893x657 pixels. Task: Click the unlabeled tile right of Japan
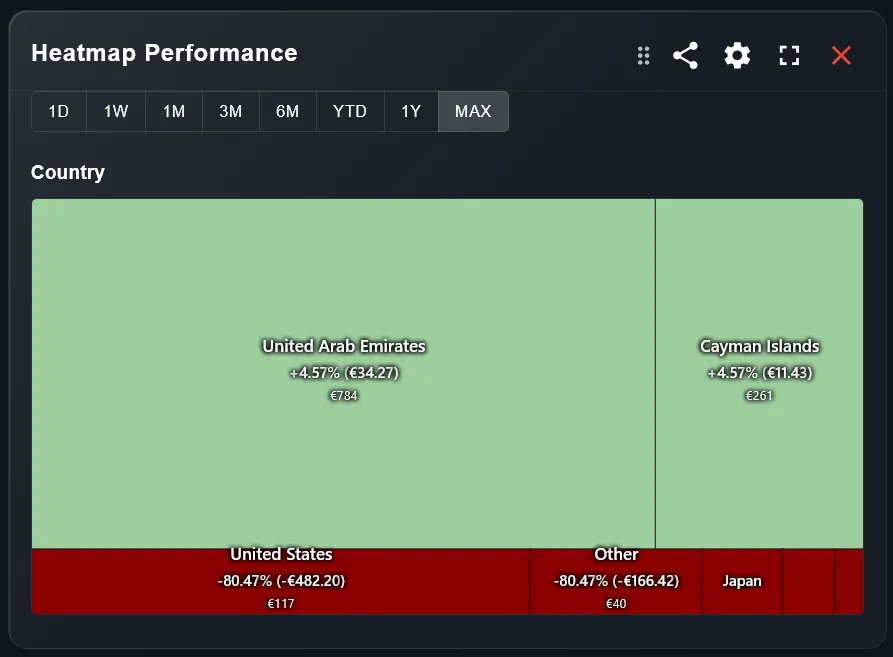click(x=808, y=581)
